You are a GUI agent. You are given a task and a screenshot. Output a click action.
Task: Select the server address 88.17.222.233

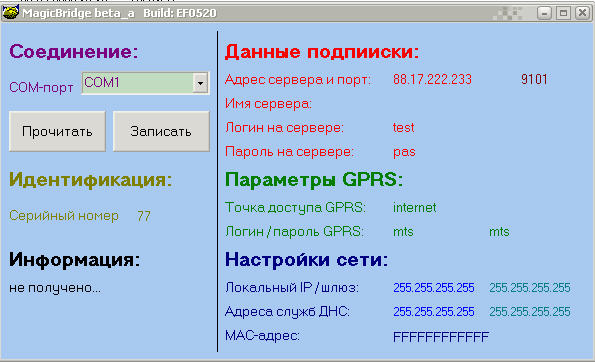click(432, 79)
